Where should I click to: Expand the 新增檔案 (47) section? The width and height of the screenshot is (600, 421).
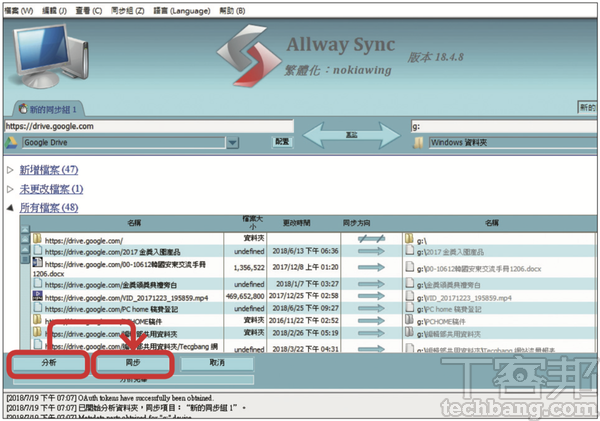click(x=11, y=170)
